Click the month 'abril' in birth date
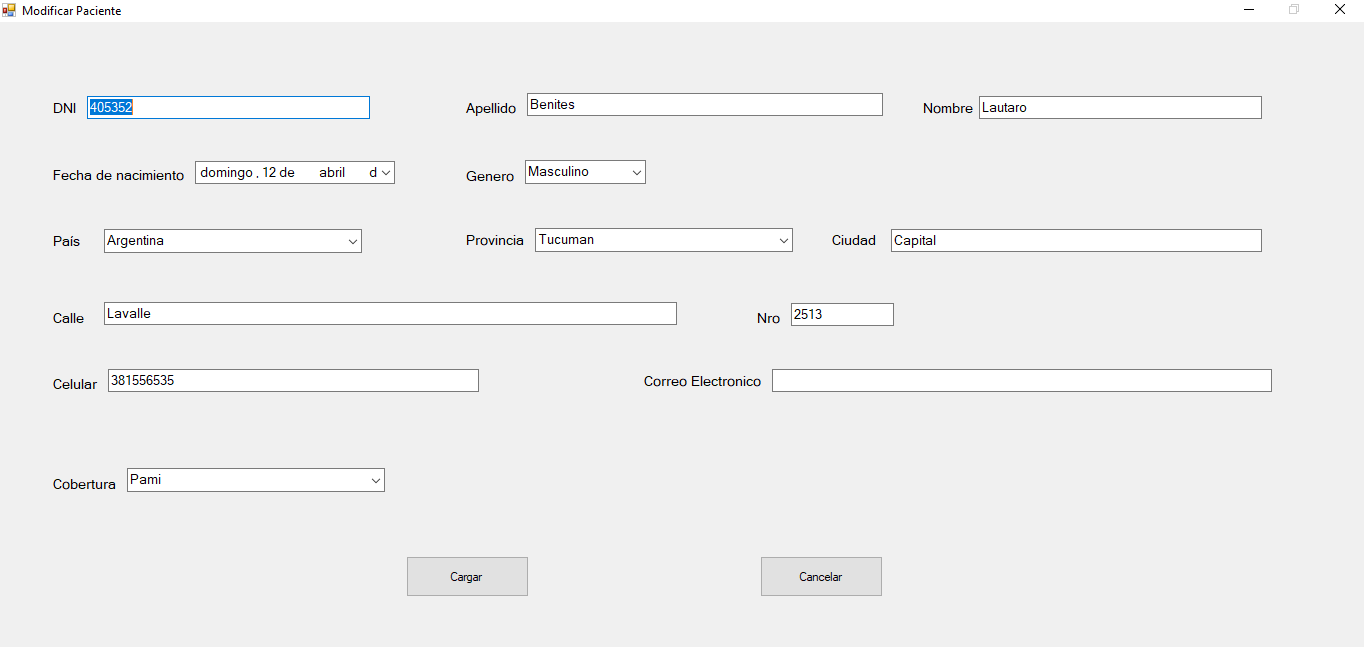 (332, 173)
